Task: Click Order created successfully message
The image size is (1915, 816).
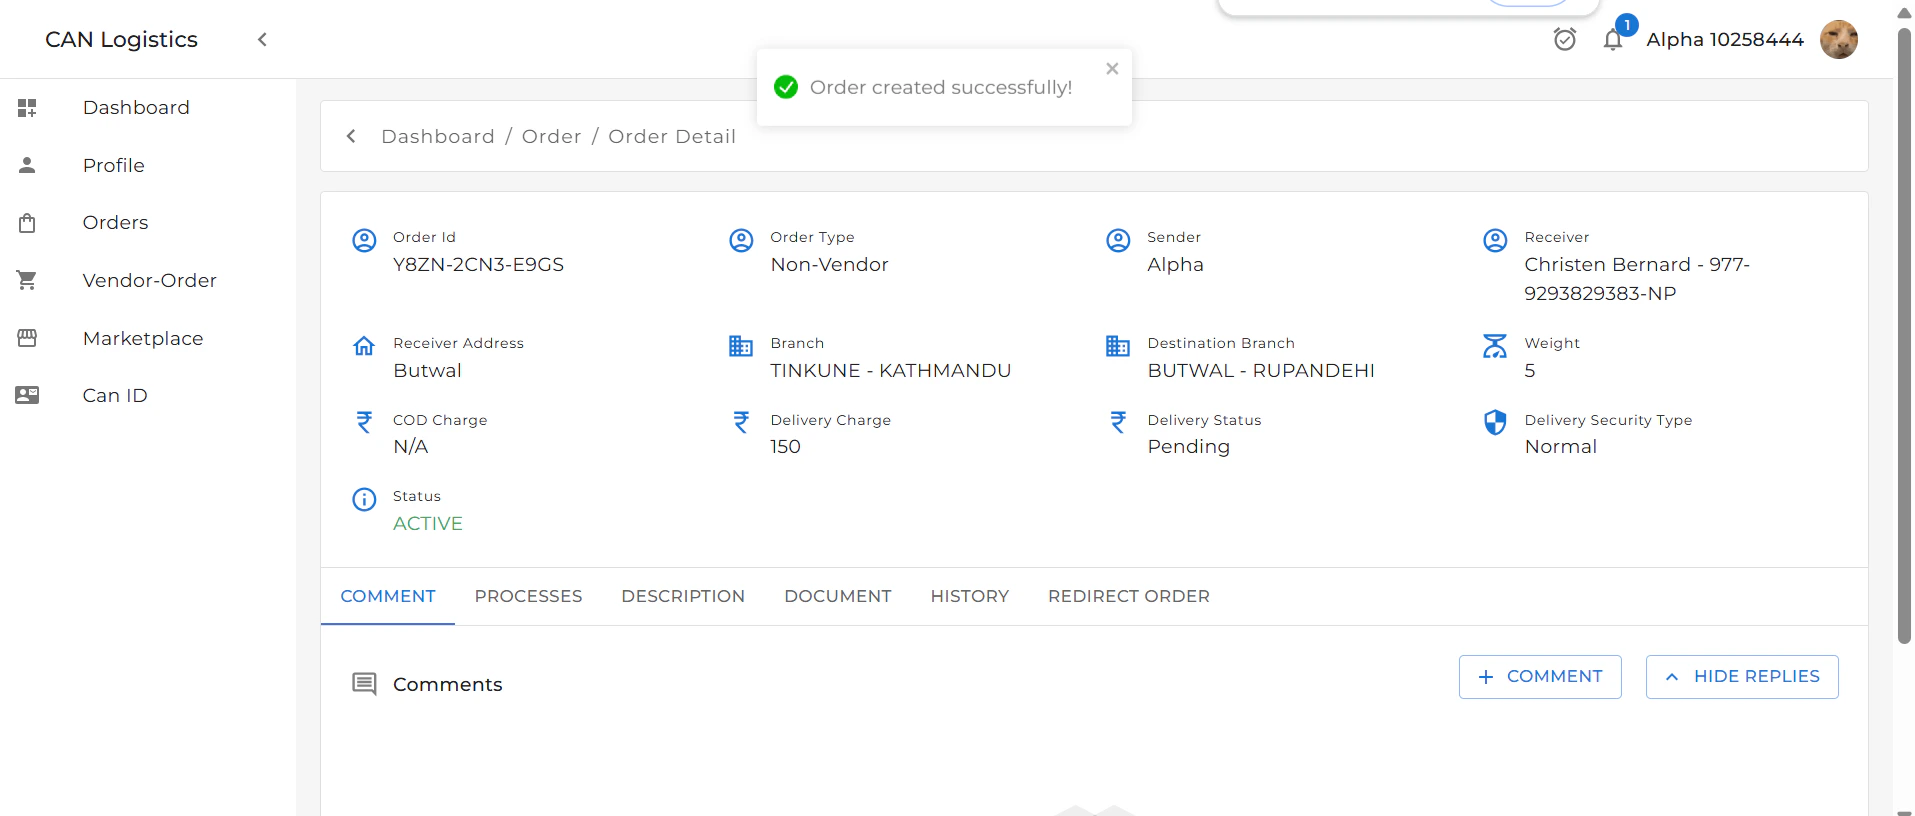Action: (x=940, y=88)
